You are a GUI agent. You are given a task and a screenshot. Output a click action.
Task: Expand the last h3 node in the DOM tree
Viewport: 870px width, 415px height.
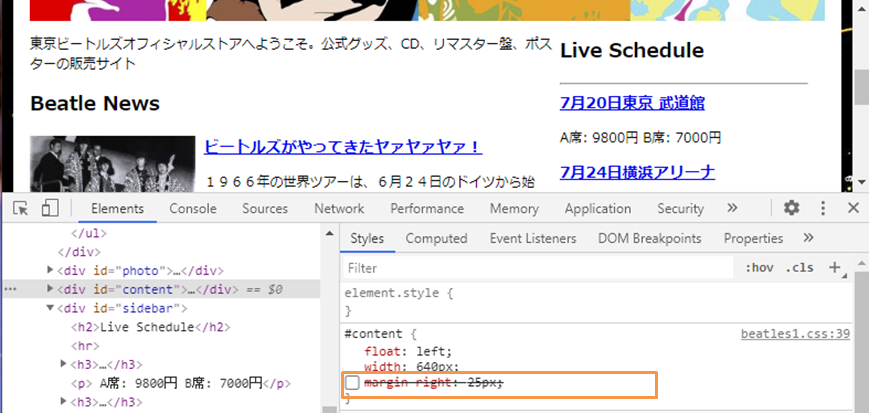(64, 401)
